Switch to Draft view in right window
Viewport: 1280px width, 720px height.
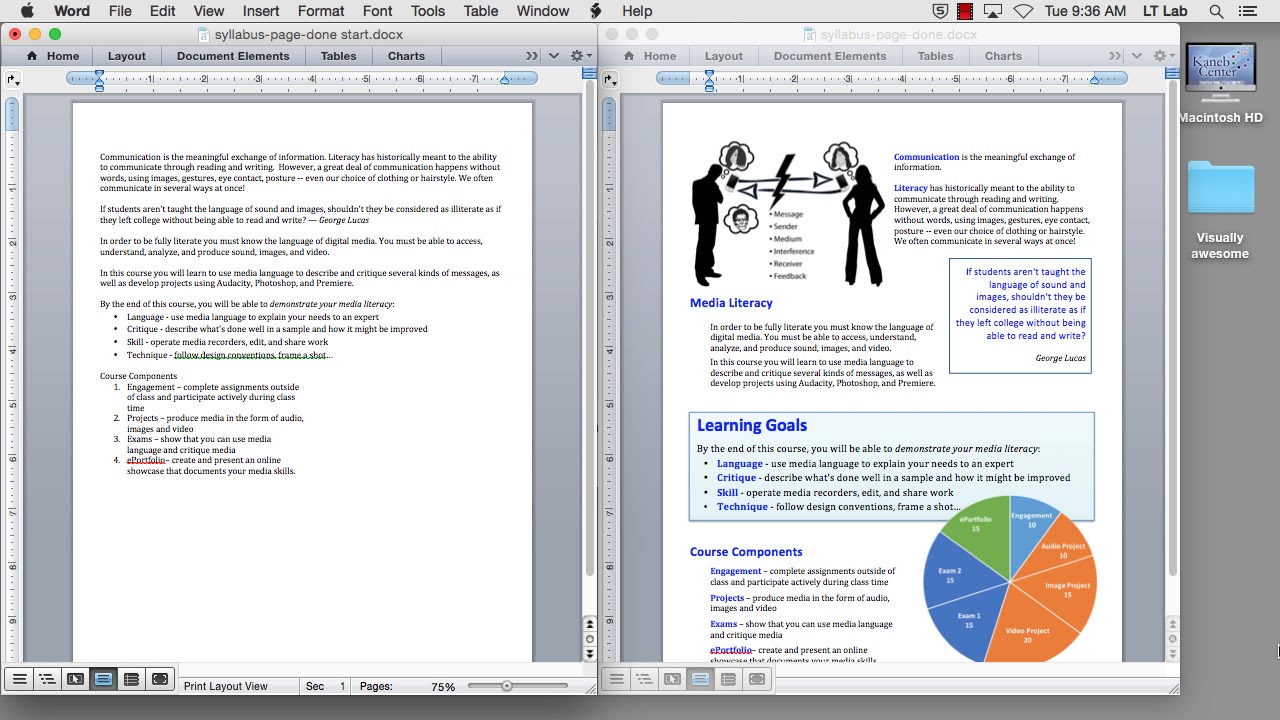(616, 679)
